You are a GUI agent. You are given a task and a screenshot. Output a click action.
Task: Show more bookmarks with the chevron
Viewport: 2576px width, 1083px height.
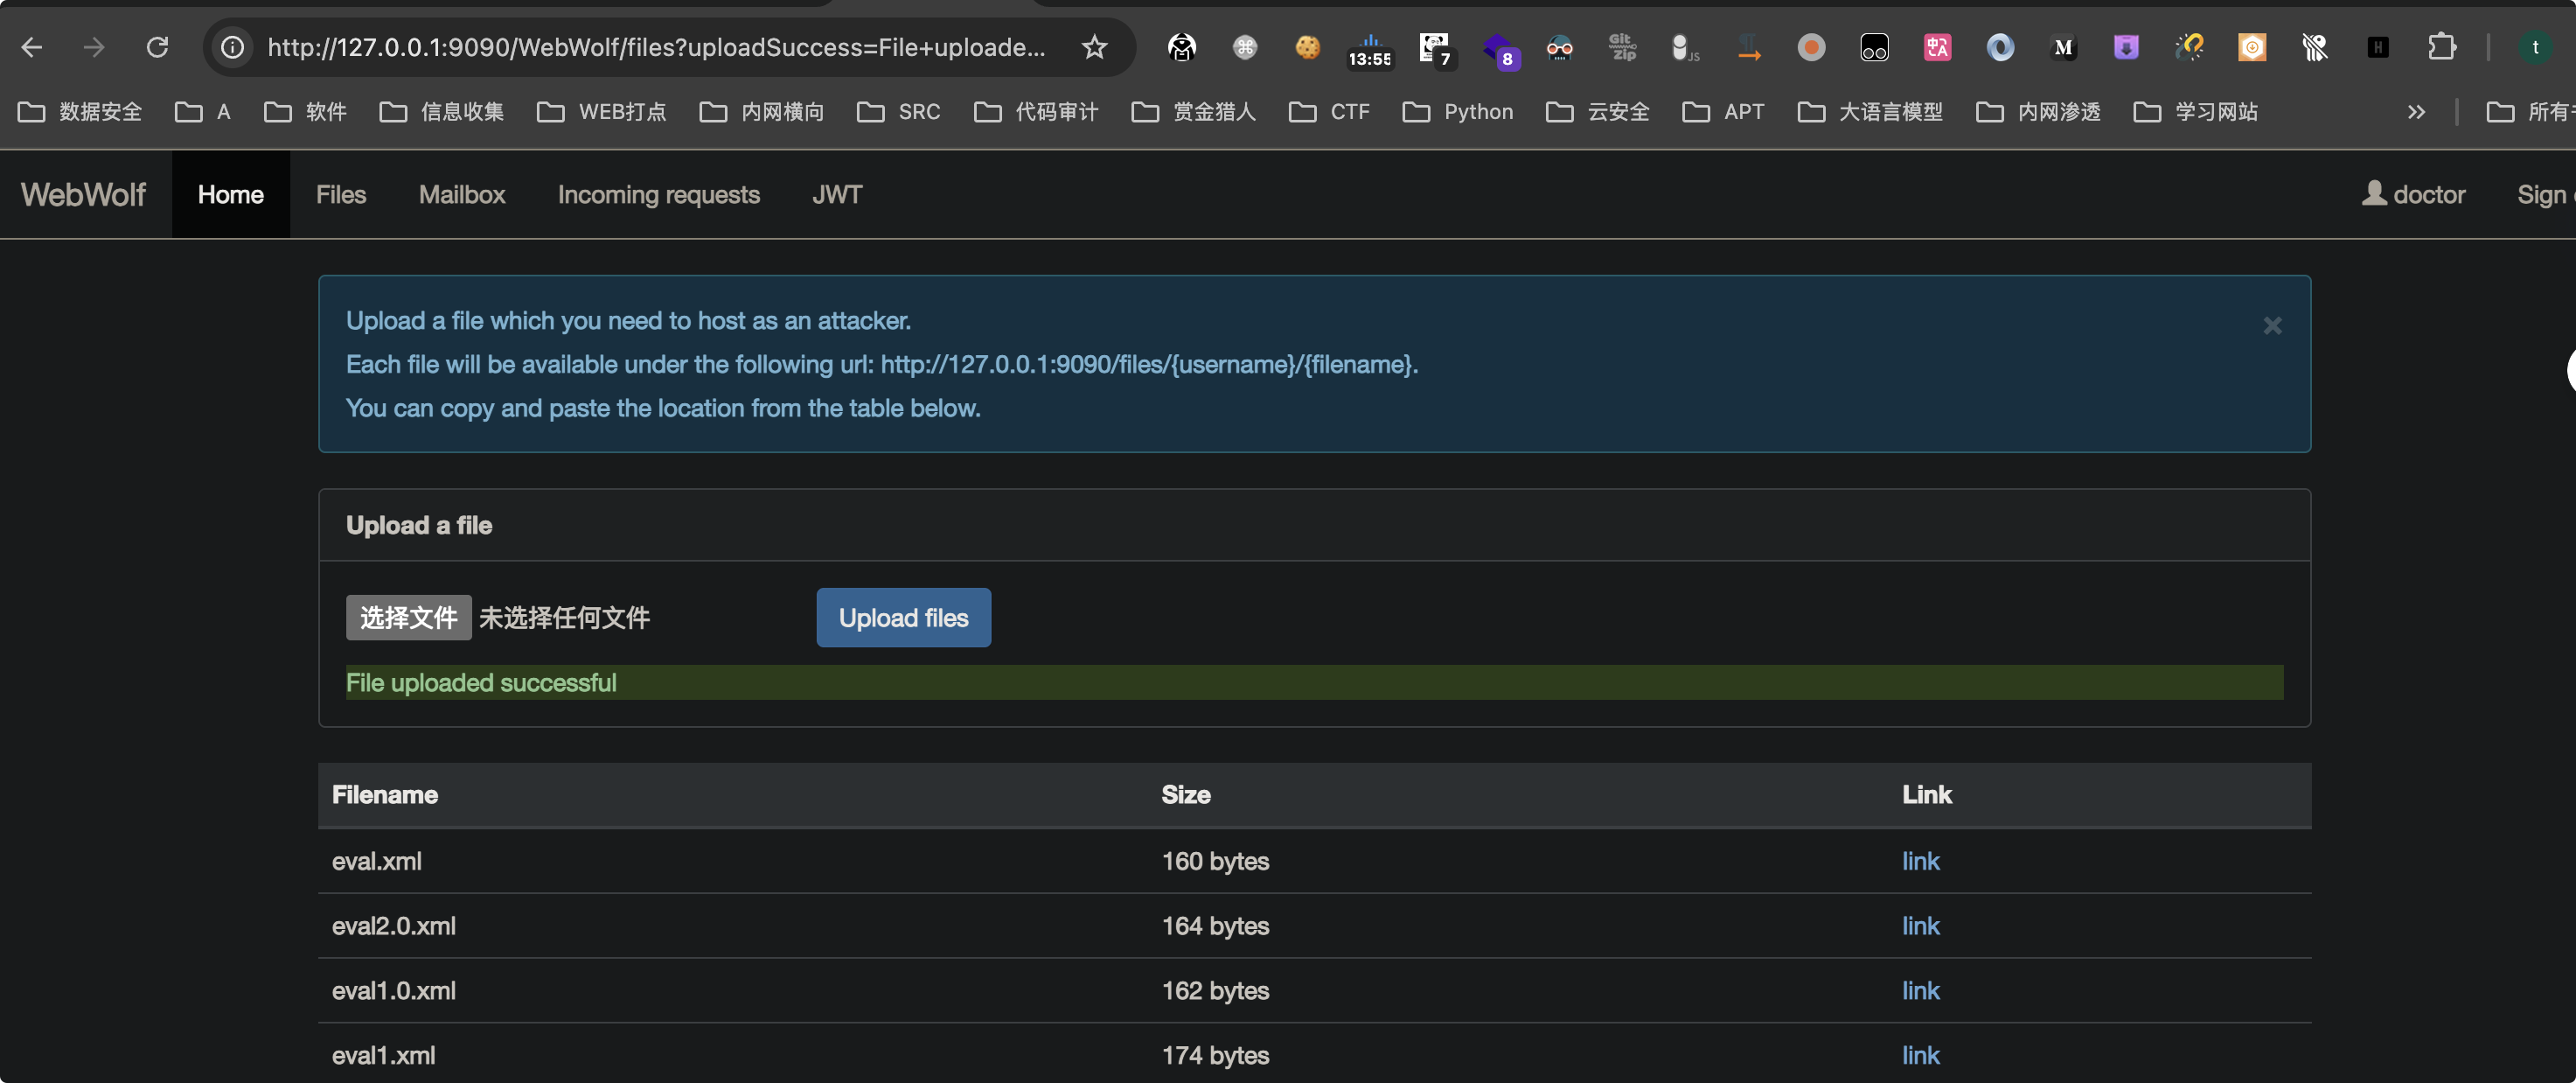click(x=2416, y=112)
